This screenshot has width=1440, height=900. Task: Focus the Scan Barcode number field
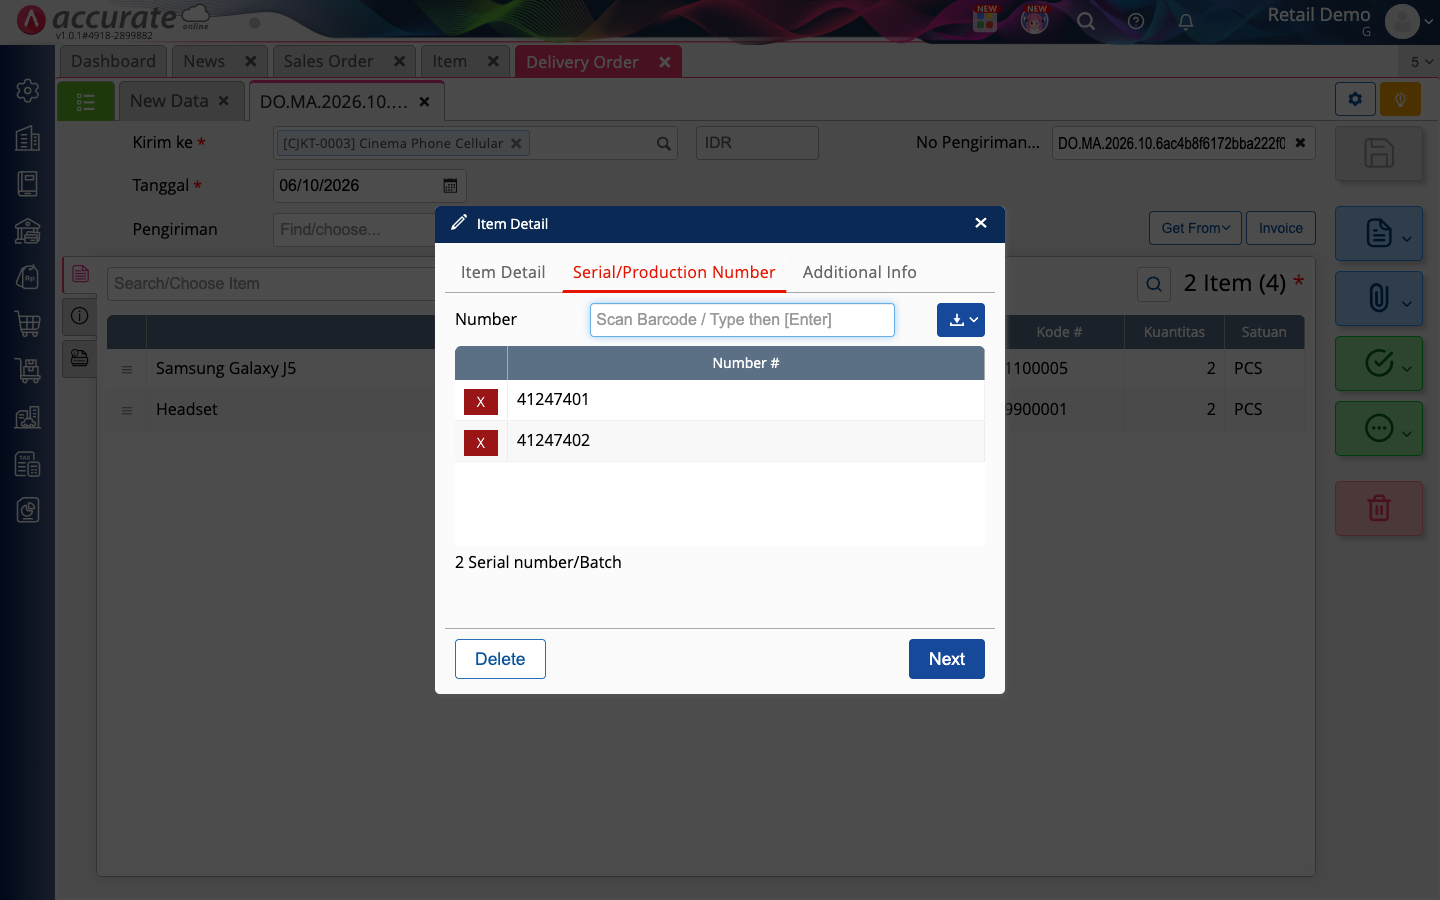point(742,320)
